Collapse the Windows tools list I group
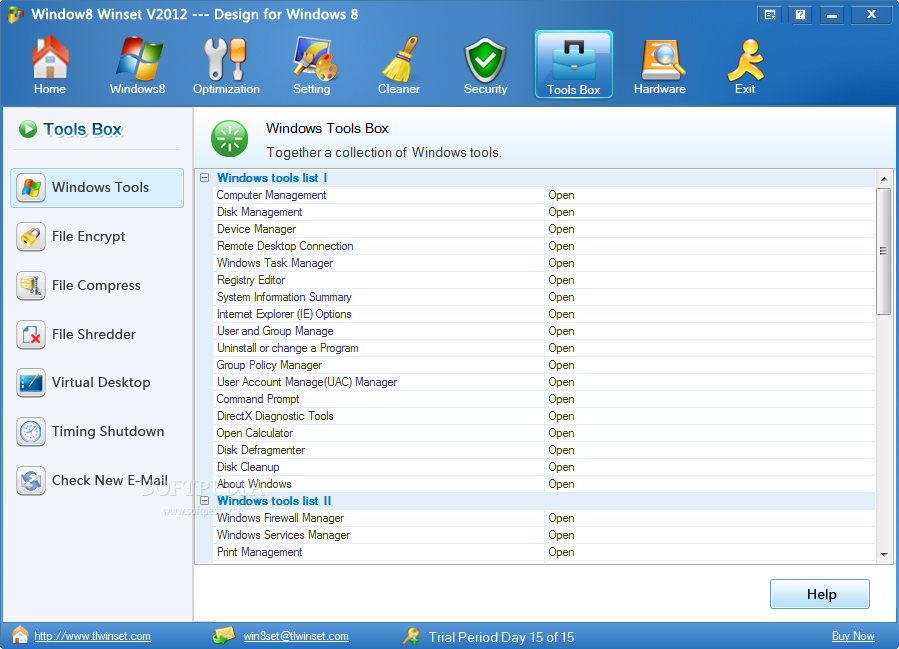The image size is (899, 649). (x=205, y=178)
